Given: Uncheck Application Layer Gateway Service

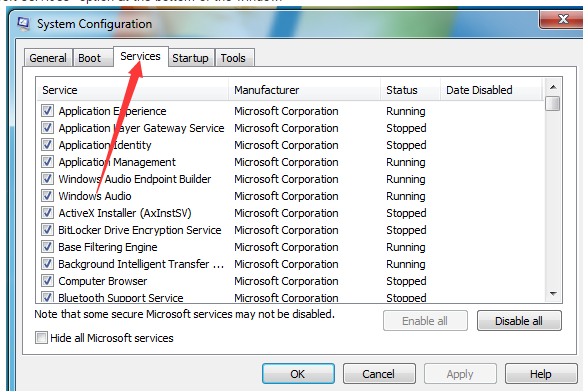Looking at the screenshot, I should point(47,127).
